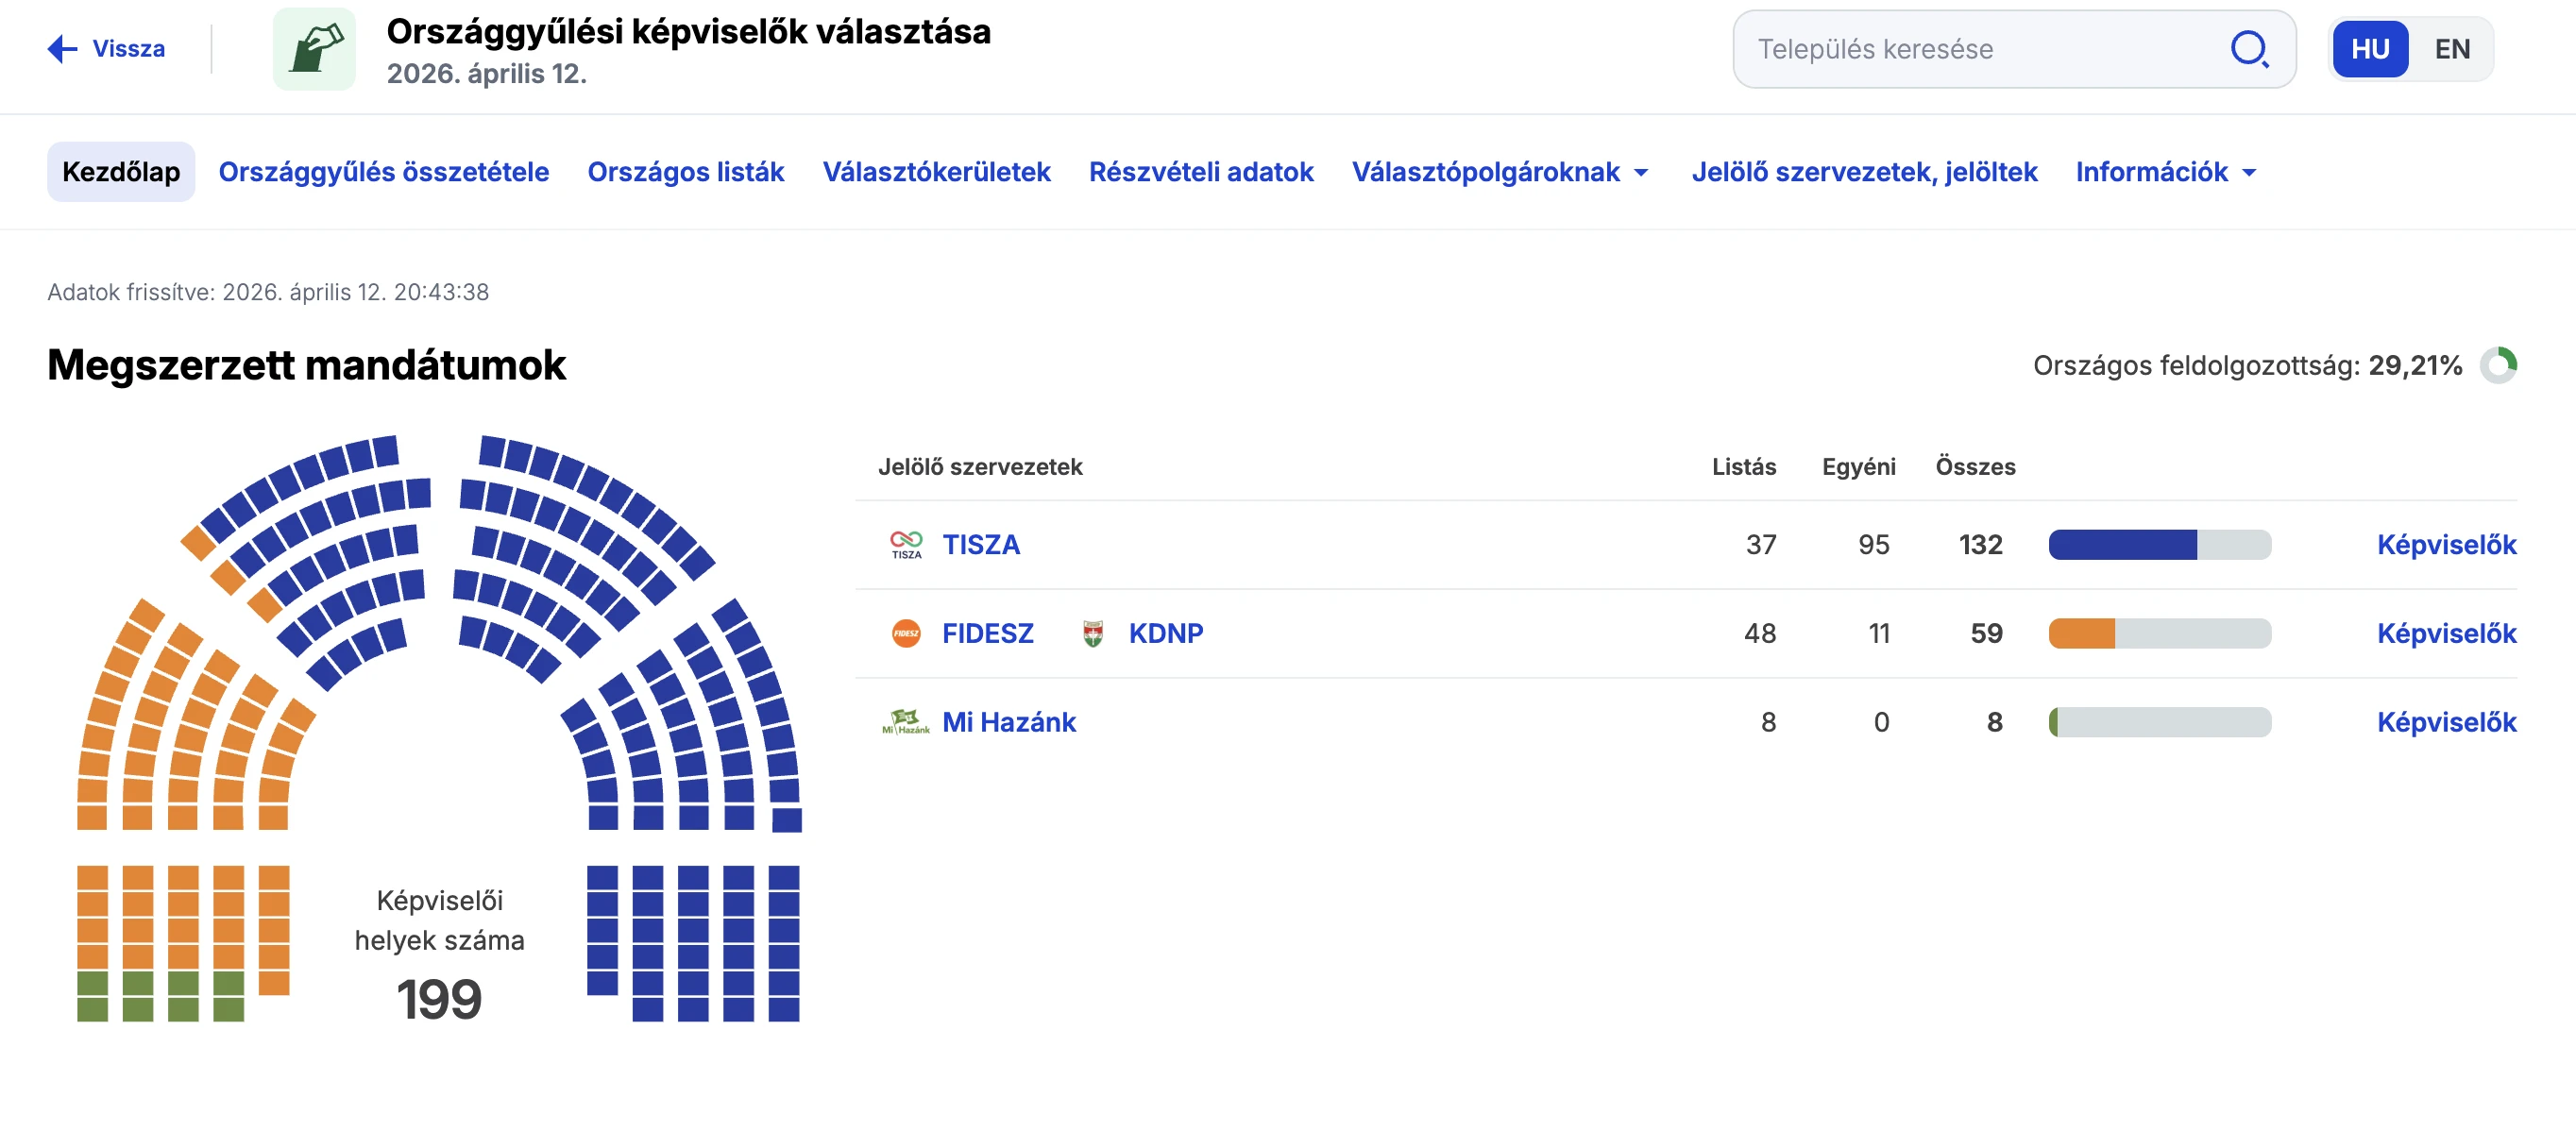Click the KDNP coat-of-arms logo

tap(1093, 633)
